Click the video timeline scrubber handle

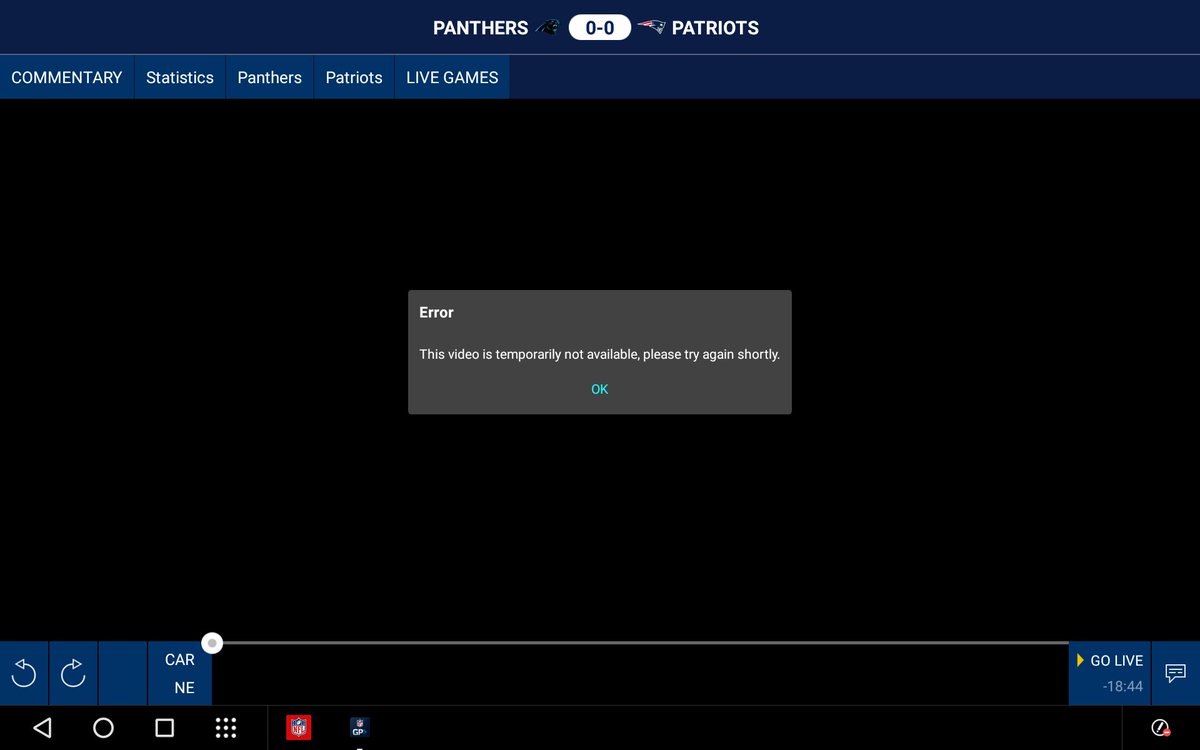tap(212, 643)
